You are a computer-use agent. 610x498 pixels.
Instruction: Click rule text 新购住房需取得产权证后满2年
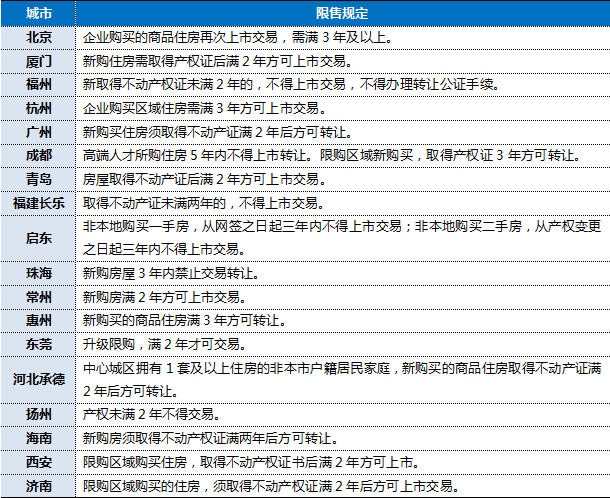click(x=168, y=61)
